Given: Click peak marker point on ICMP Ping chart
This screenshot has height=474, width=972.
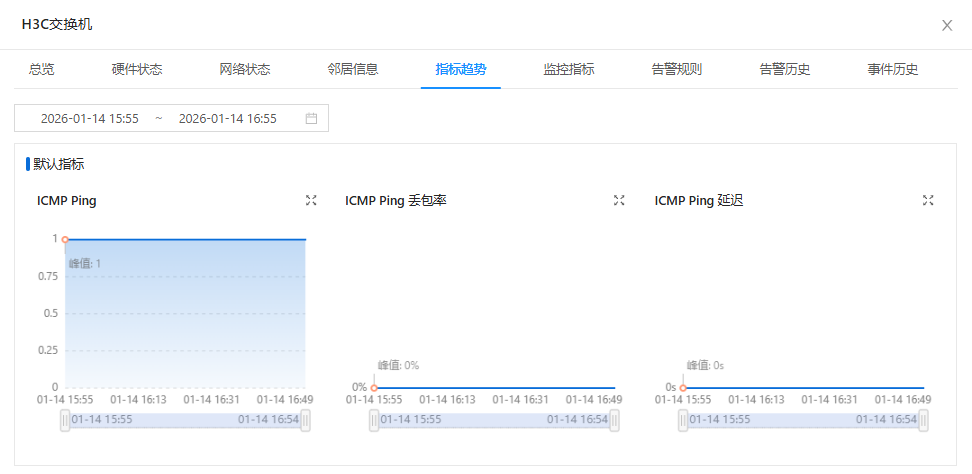Looking at the screenshot, I should [65, 239].
